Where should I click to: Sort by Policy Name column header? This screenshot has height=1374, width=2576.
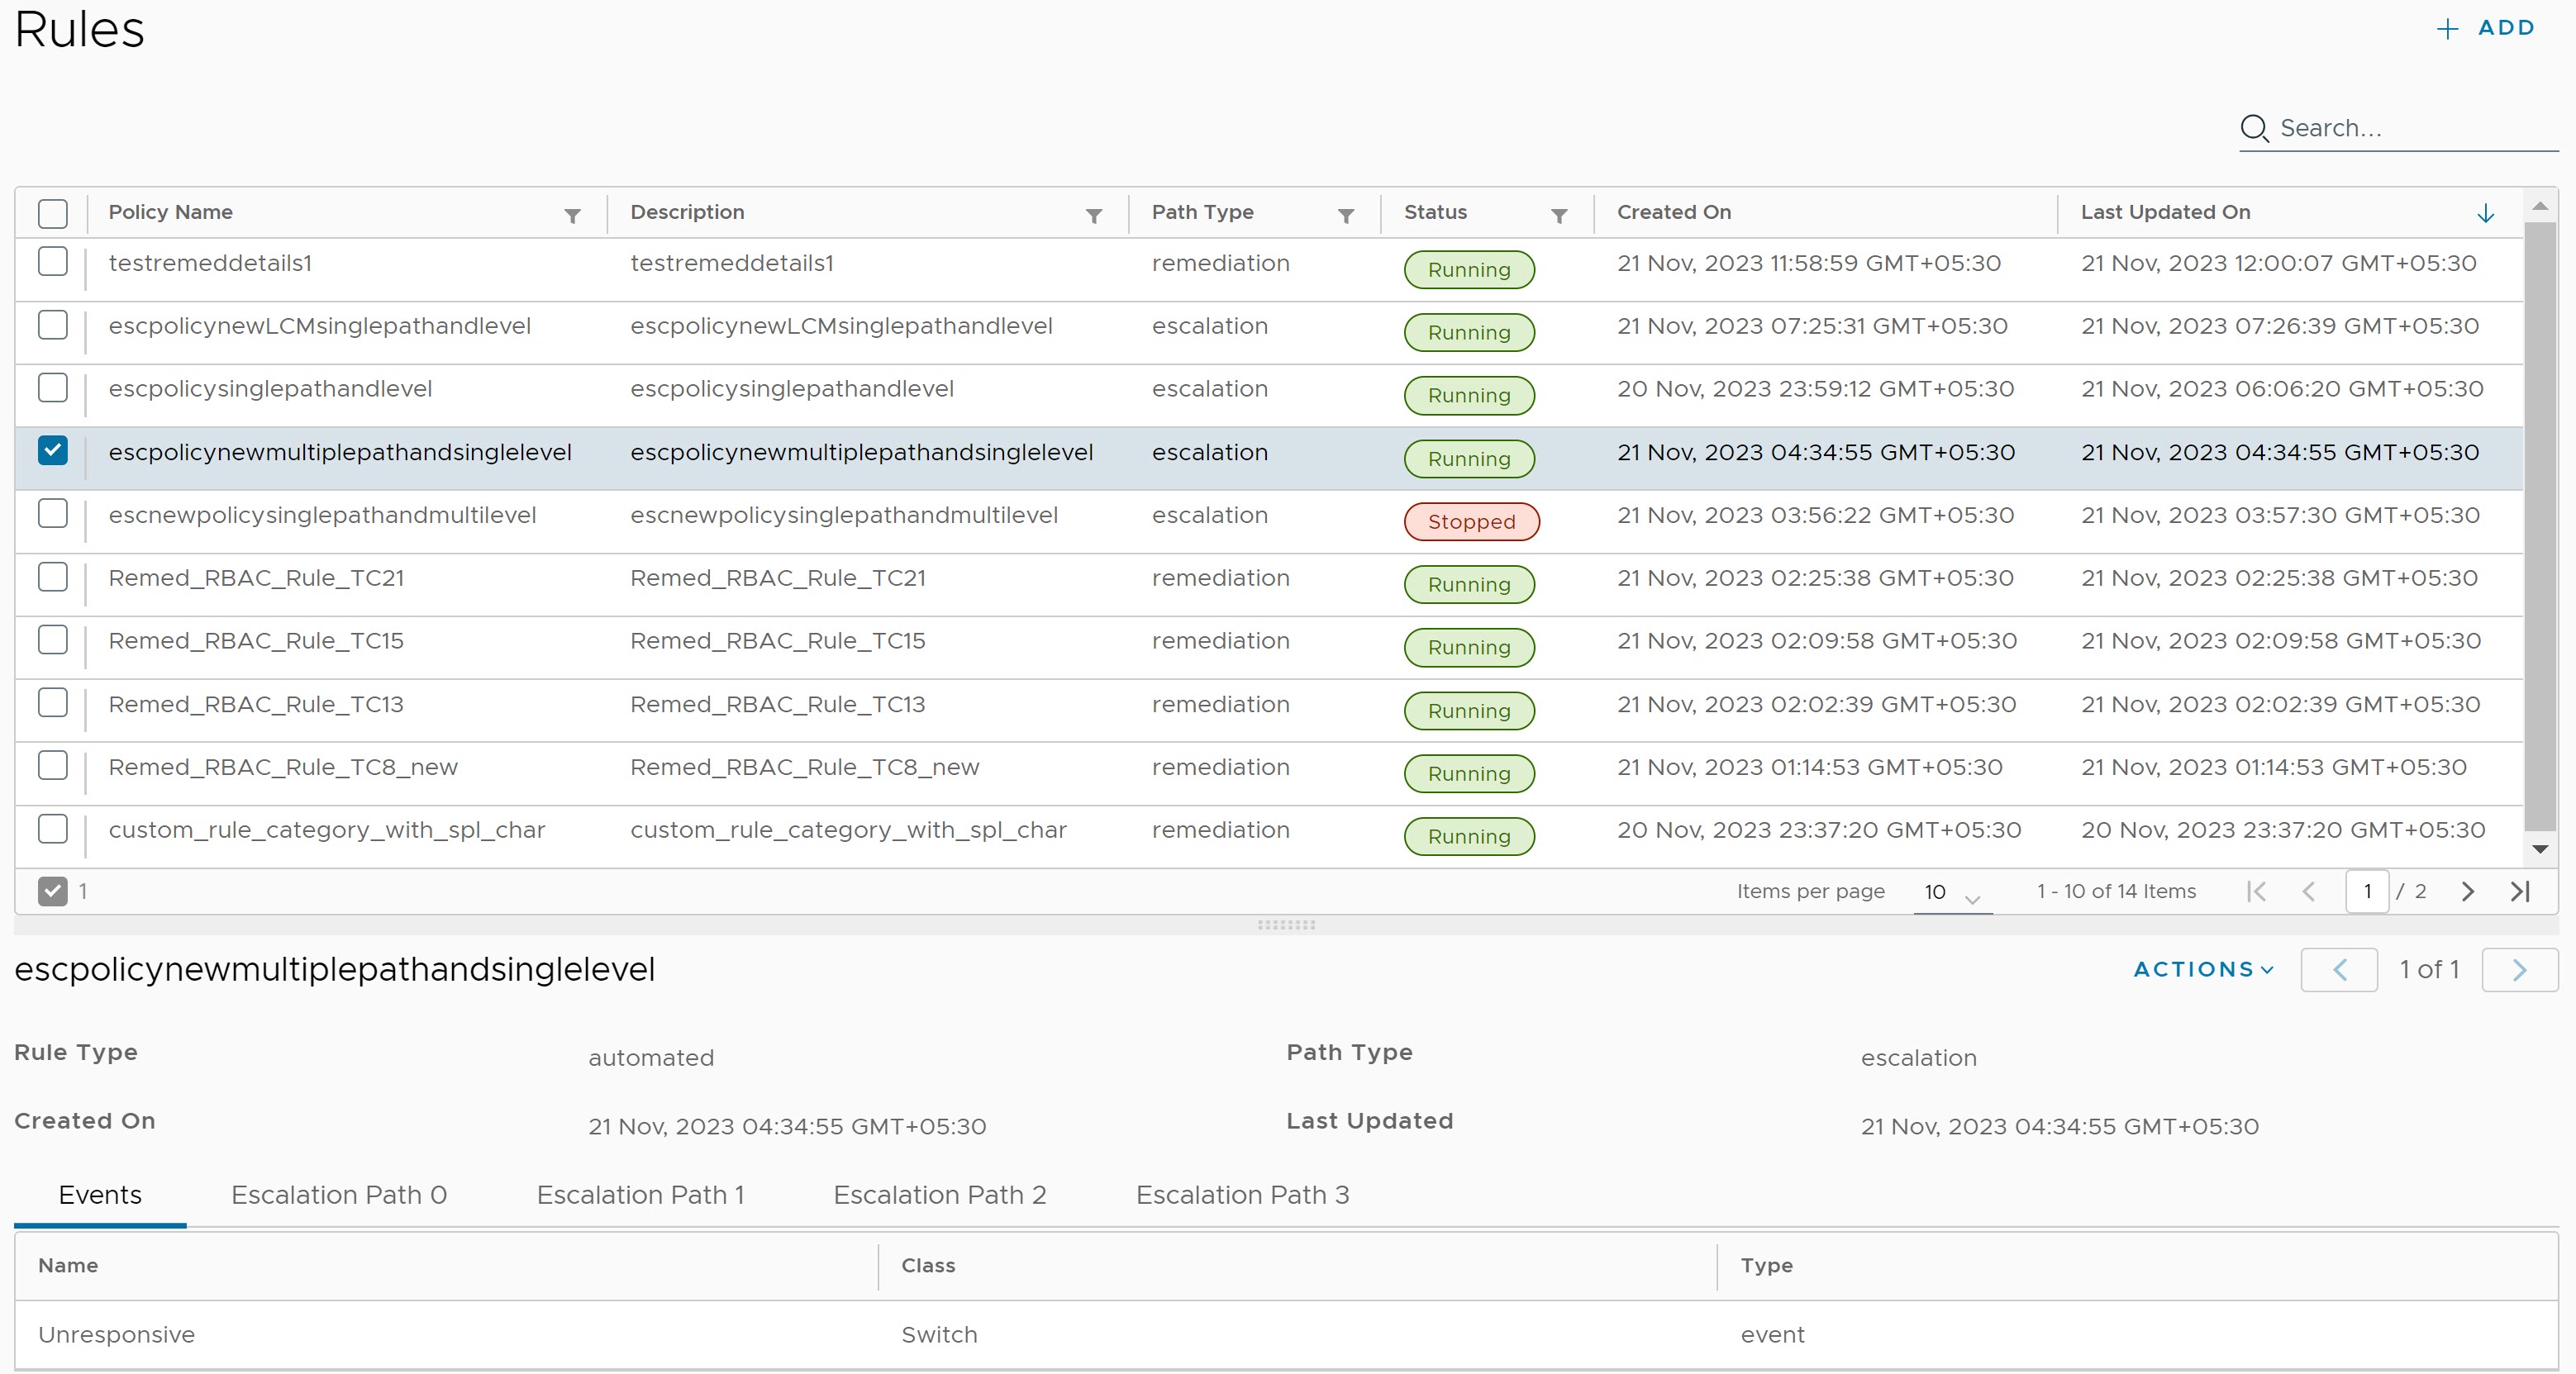pyautogui.click(x=170, y=212)
